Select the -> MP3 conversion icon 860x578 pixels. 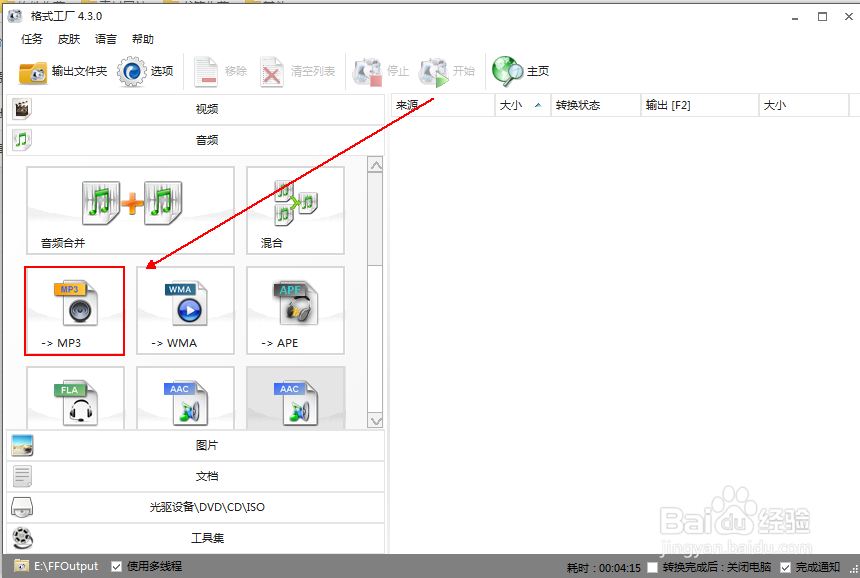tap(74, 310)
